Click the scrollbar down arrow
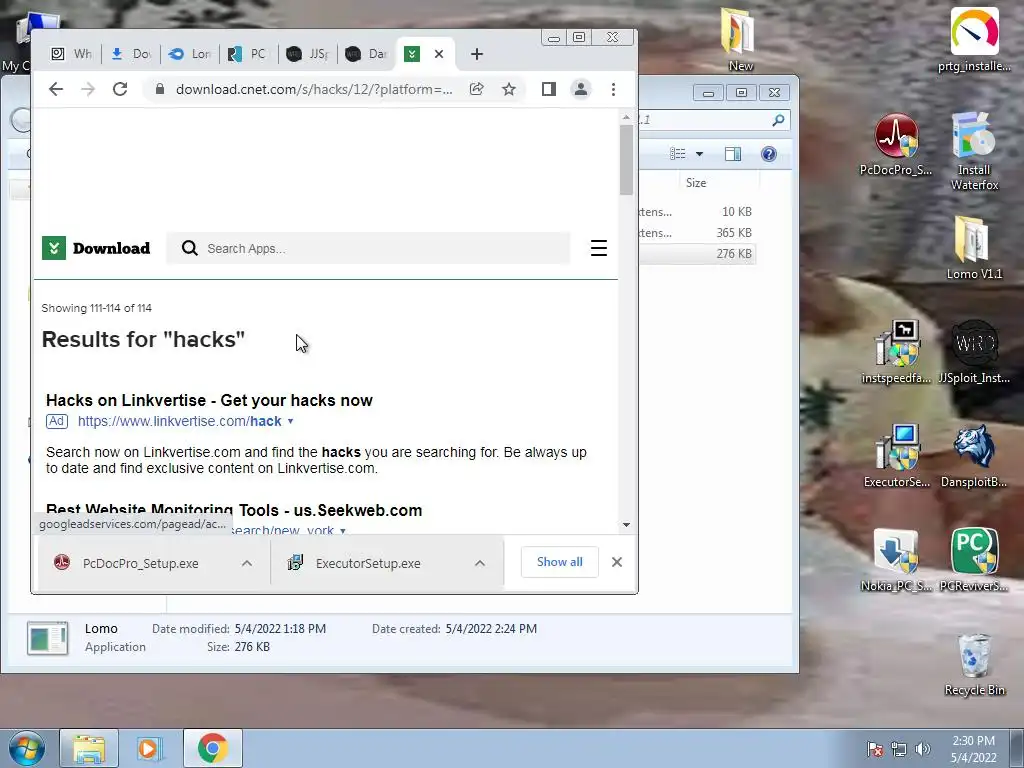 [x=626, y=524]
